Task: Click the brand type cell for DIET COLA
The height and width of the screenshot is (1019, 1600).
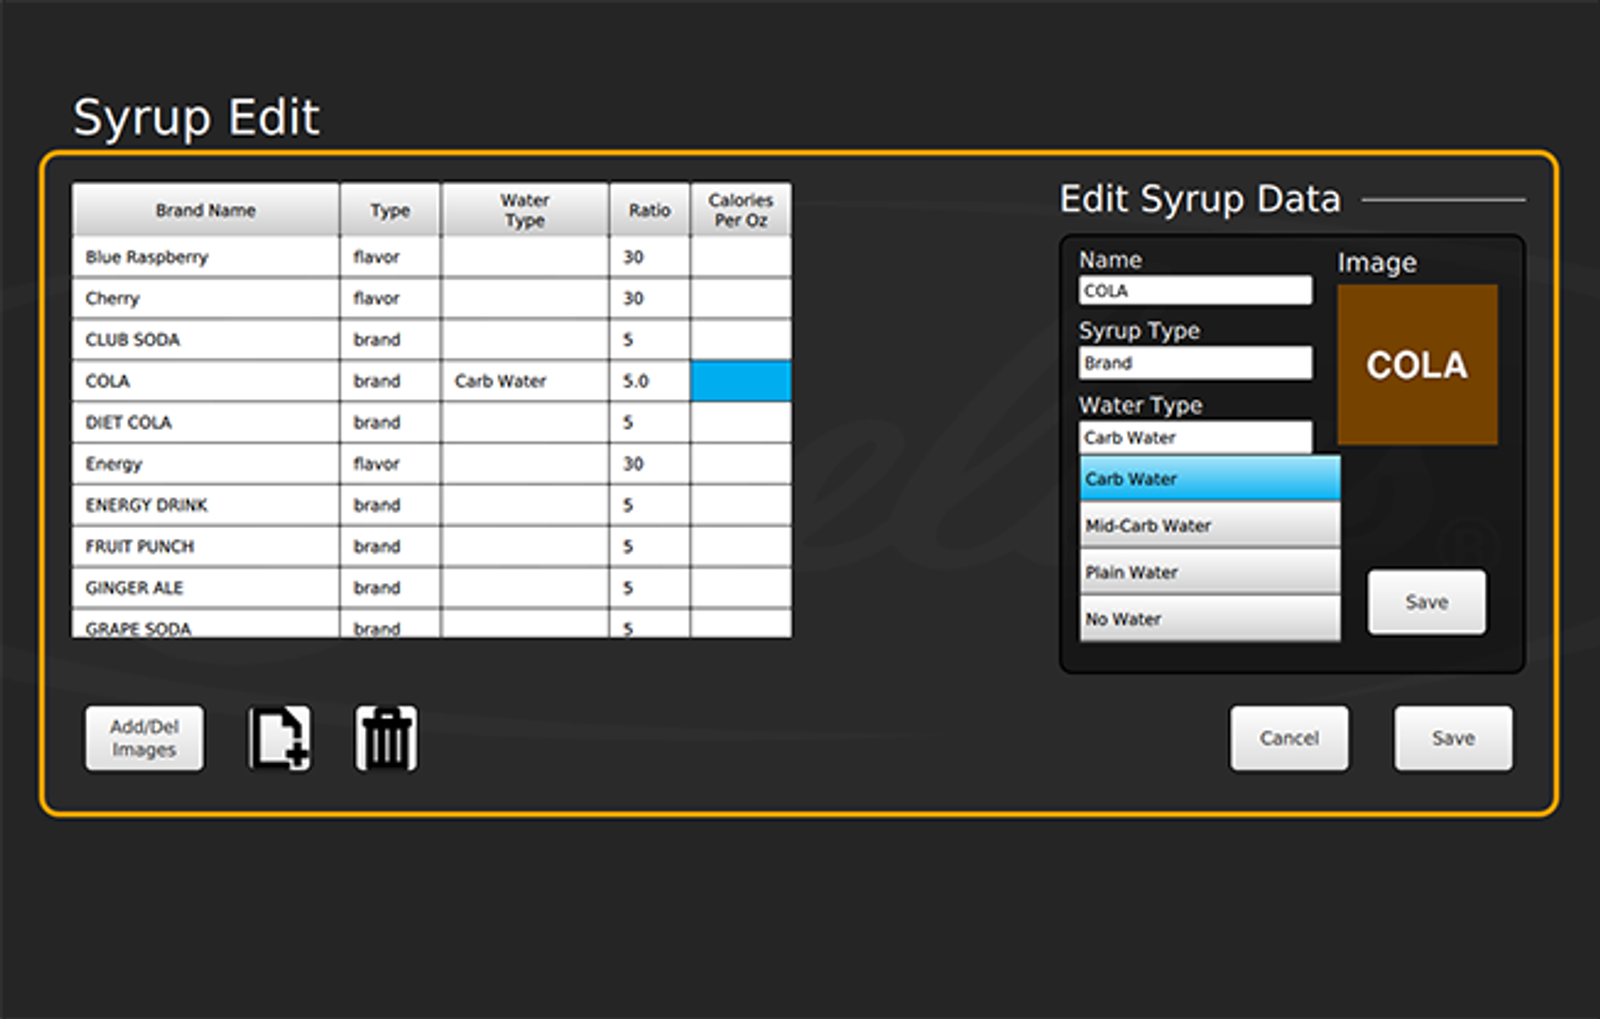Action: [390, 422]
